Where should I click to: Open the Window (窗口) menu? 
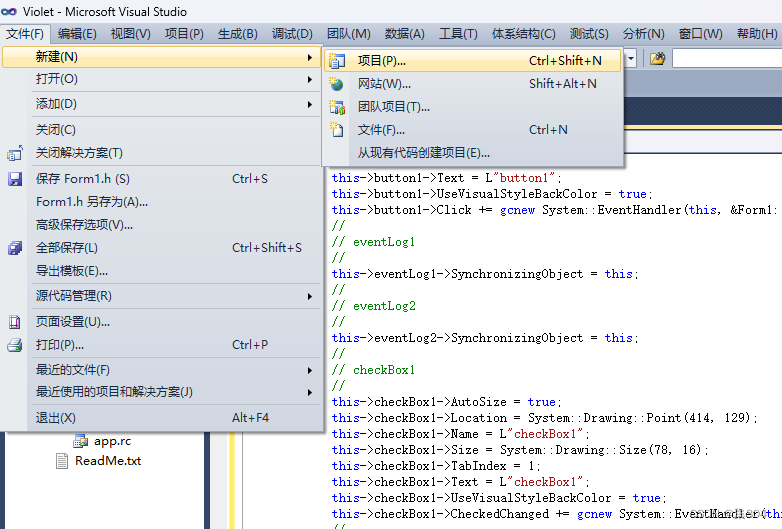tap(701, 34)
